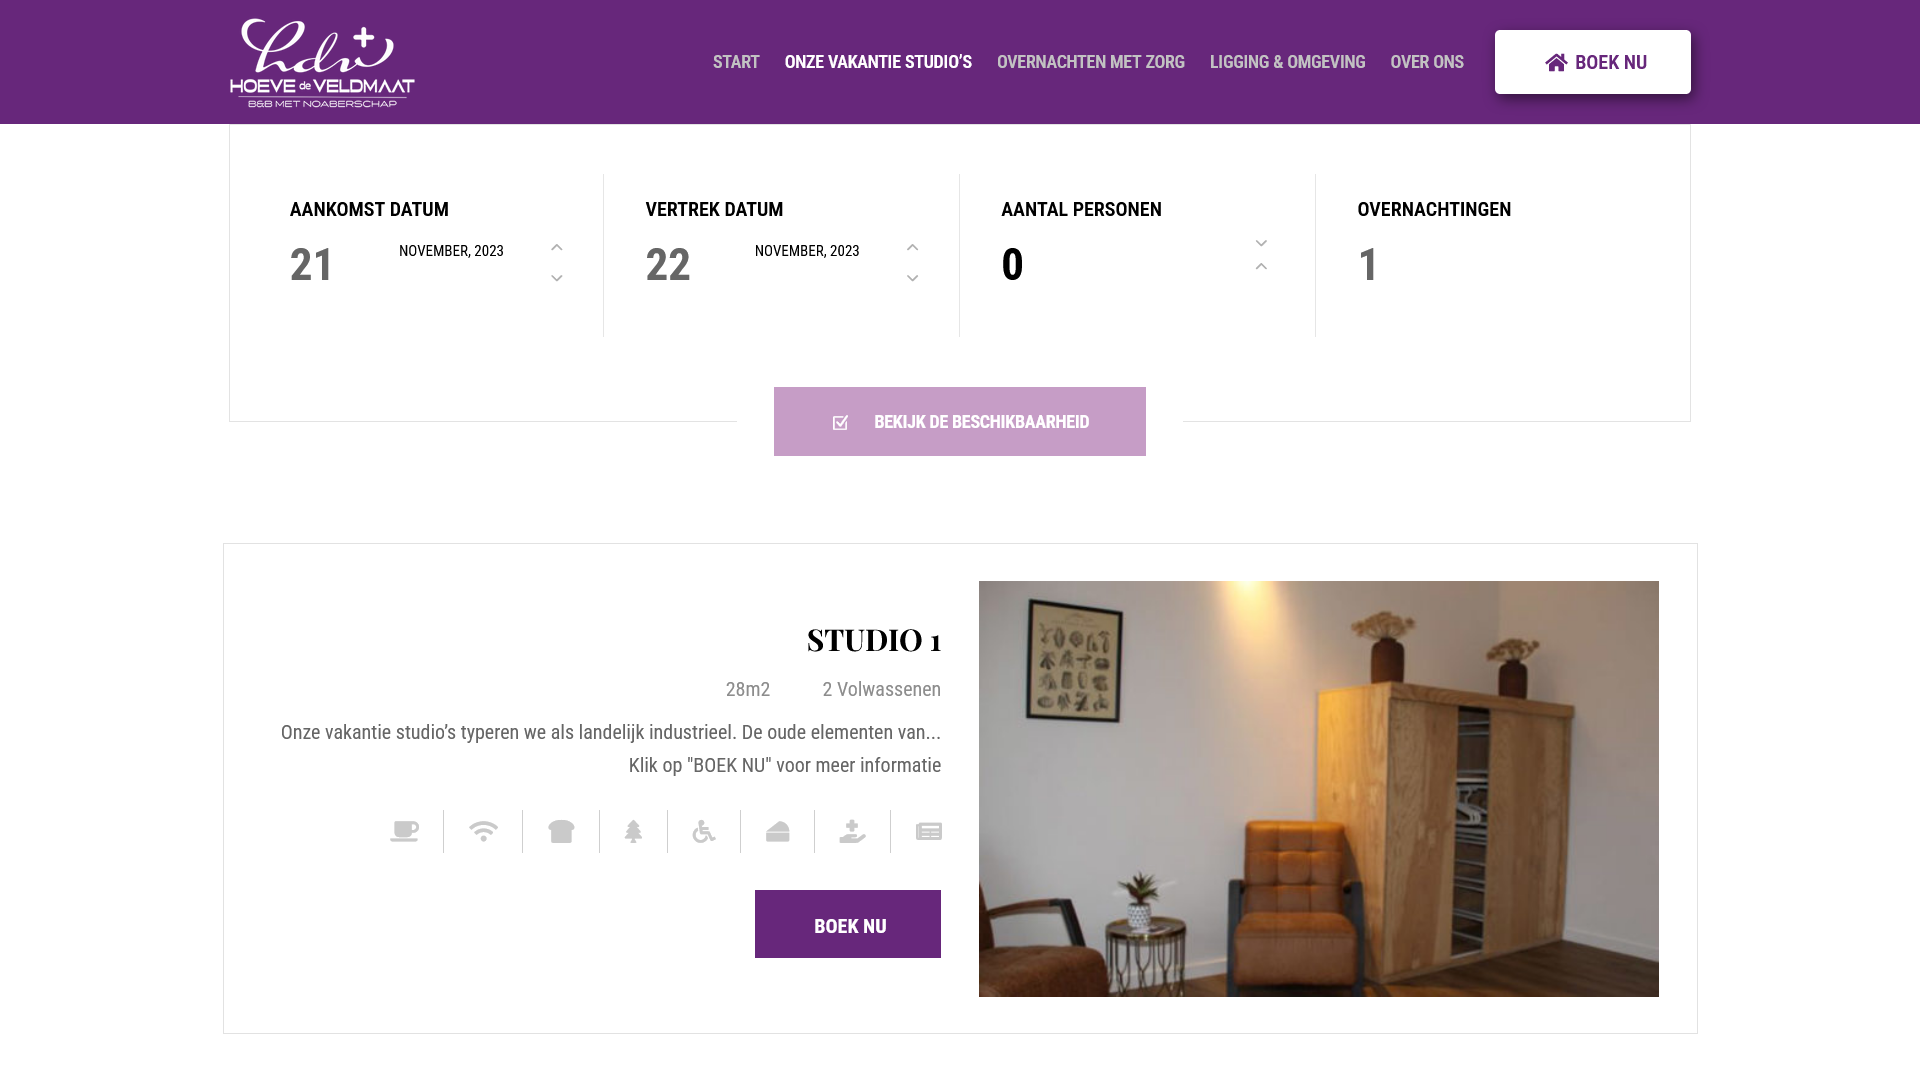
Task: Open the Studio 1 room photo
Action: (1318, 788)
